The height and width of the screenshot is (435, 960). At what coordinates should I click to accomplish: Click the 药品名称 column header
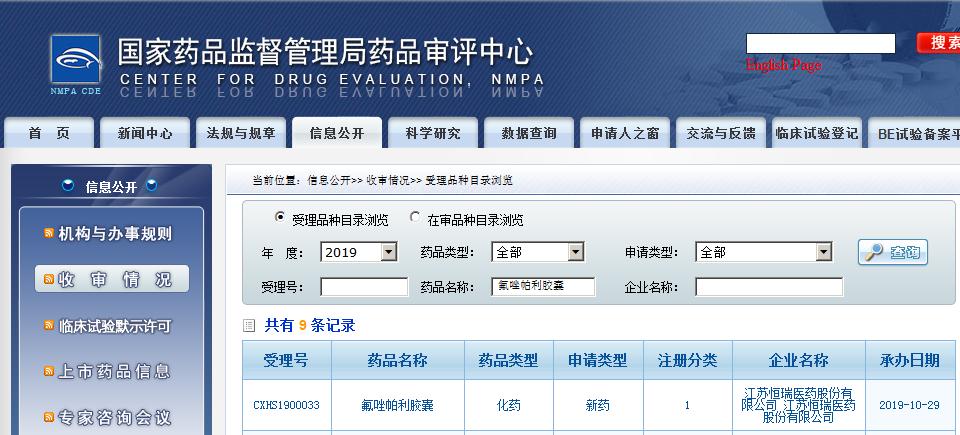click(x=398, y=360)
